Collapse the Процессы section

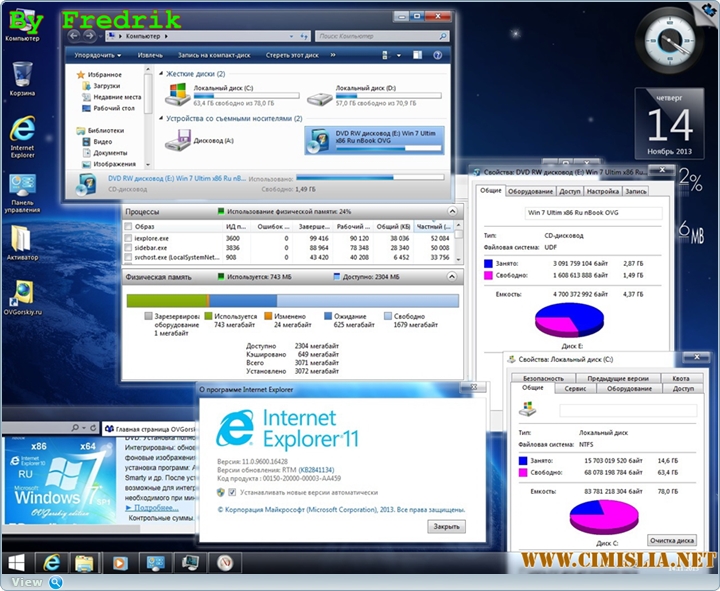click(x=451, y=212)
